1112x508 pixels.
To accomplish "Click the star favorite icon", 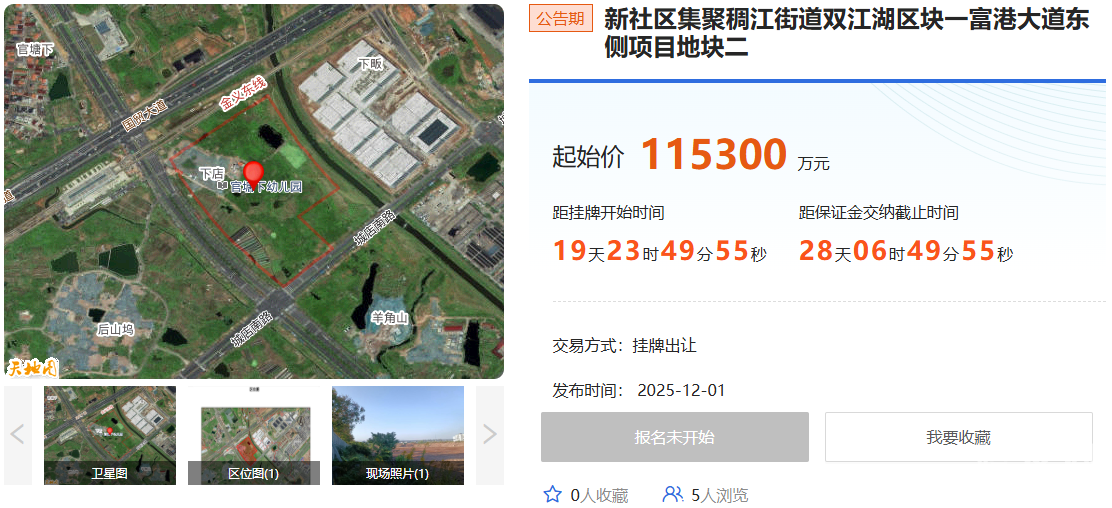I will [x=552, y=495].
